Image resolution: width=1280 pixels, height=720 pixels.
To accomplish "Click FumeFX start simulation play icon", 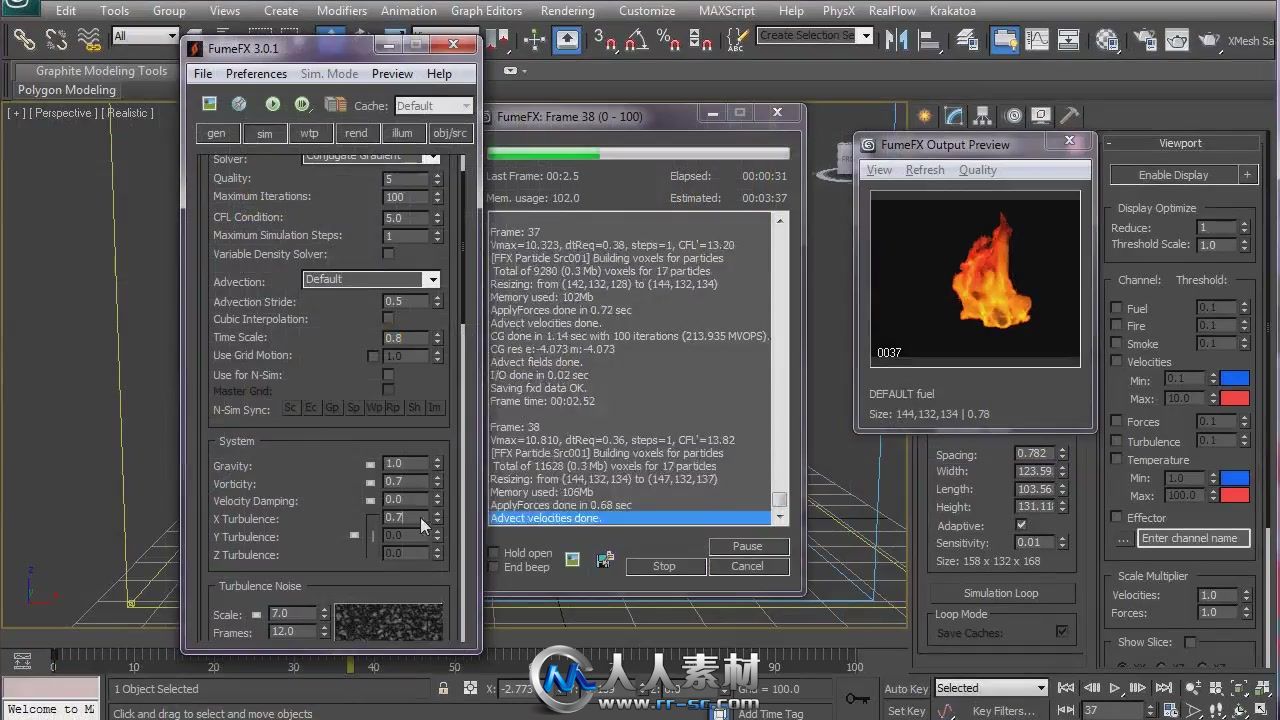I will (x=272, y=104).
